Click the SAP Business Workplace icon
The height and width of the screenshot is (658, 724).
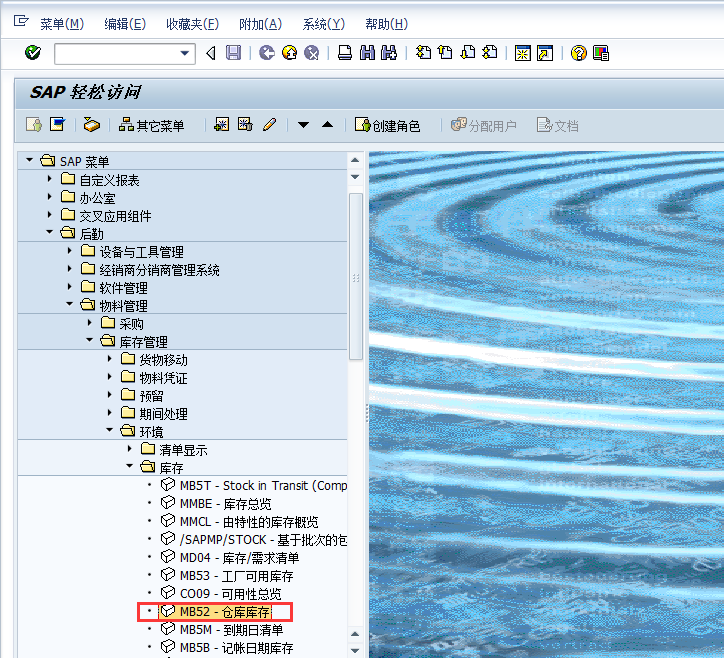[91, 125]
